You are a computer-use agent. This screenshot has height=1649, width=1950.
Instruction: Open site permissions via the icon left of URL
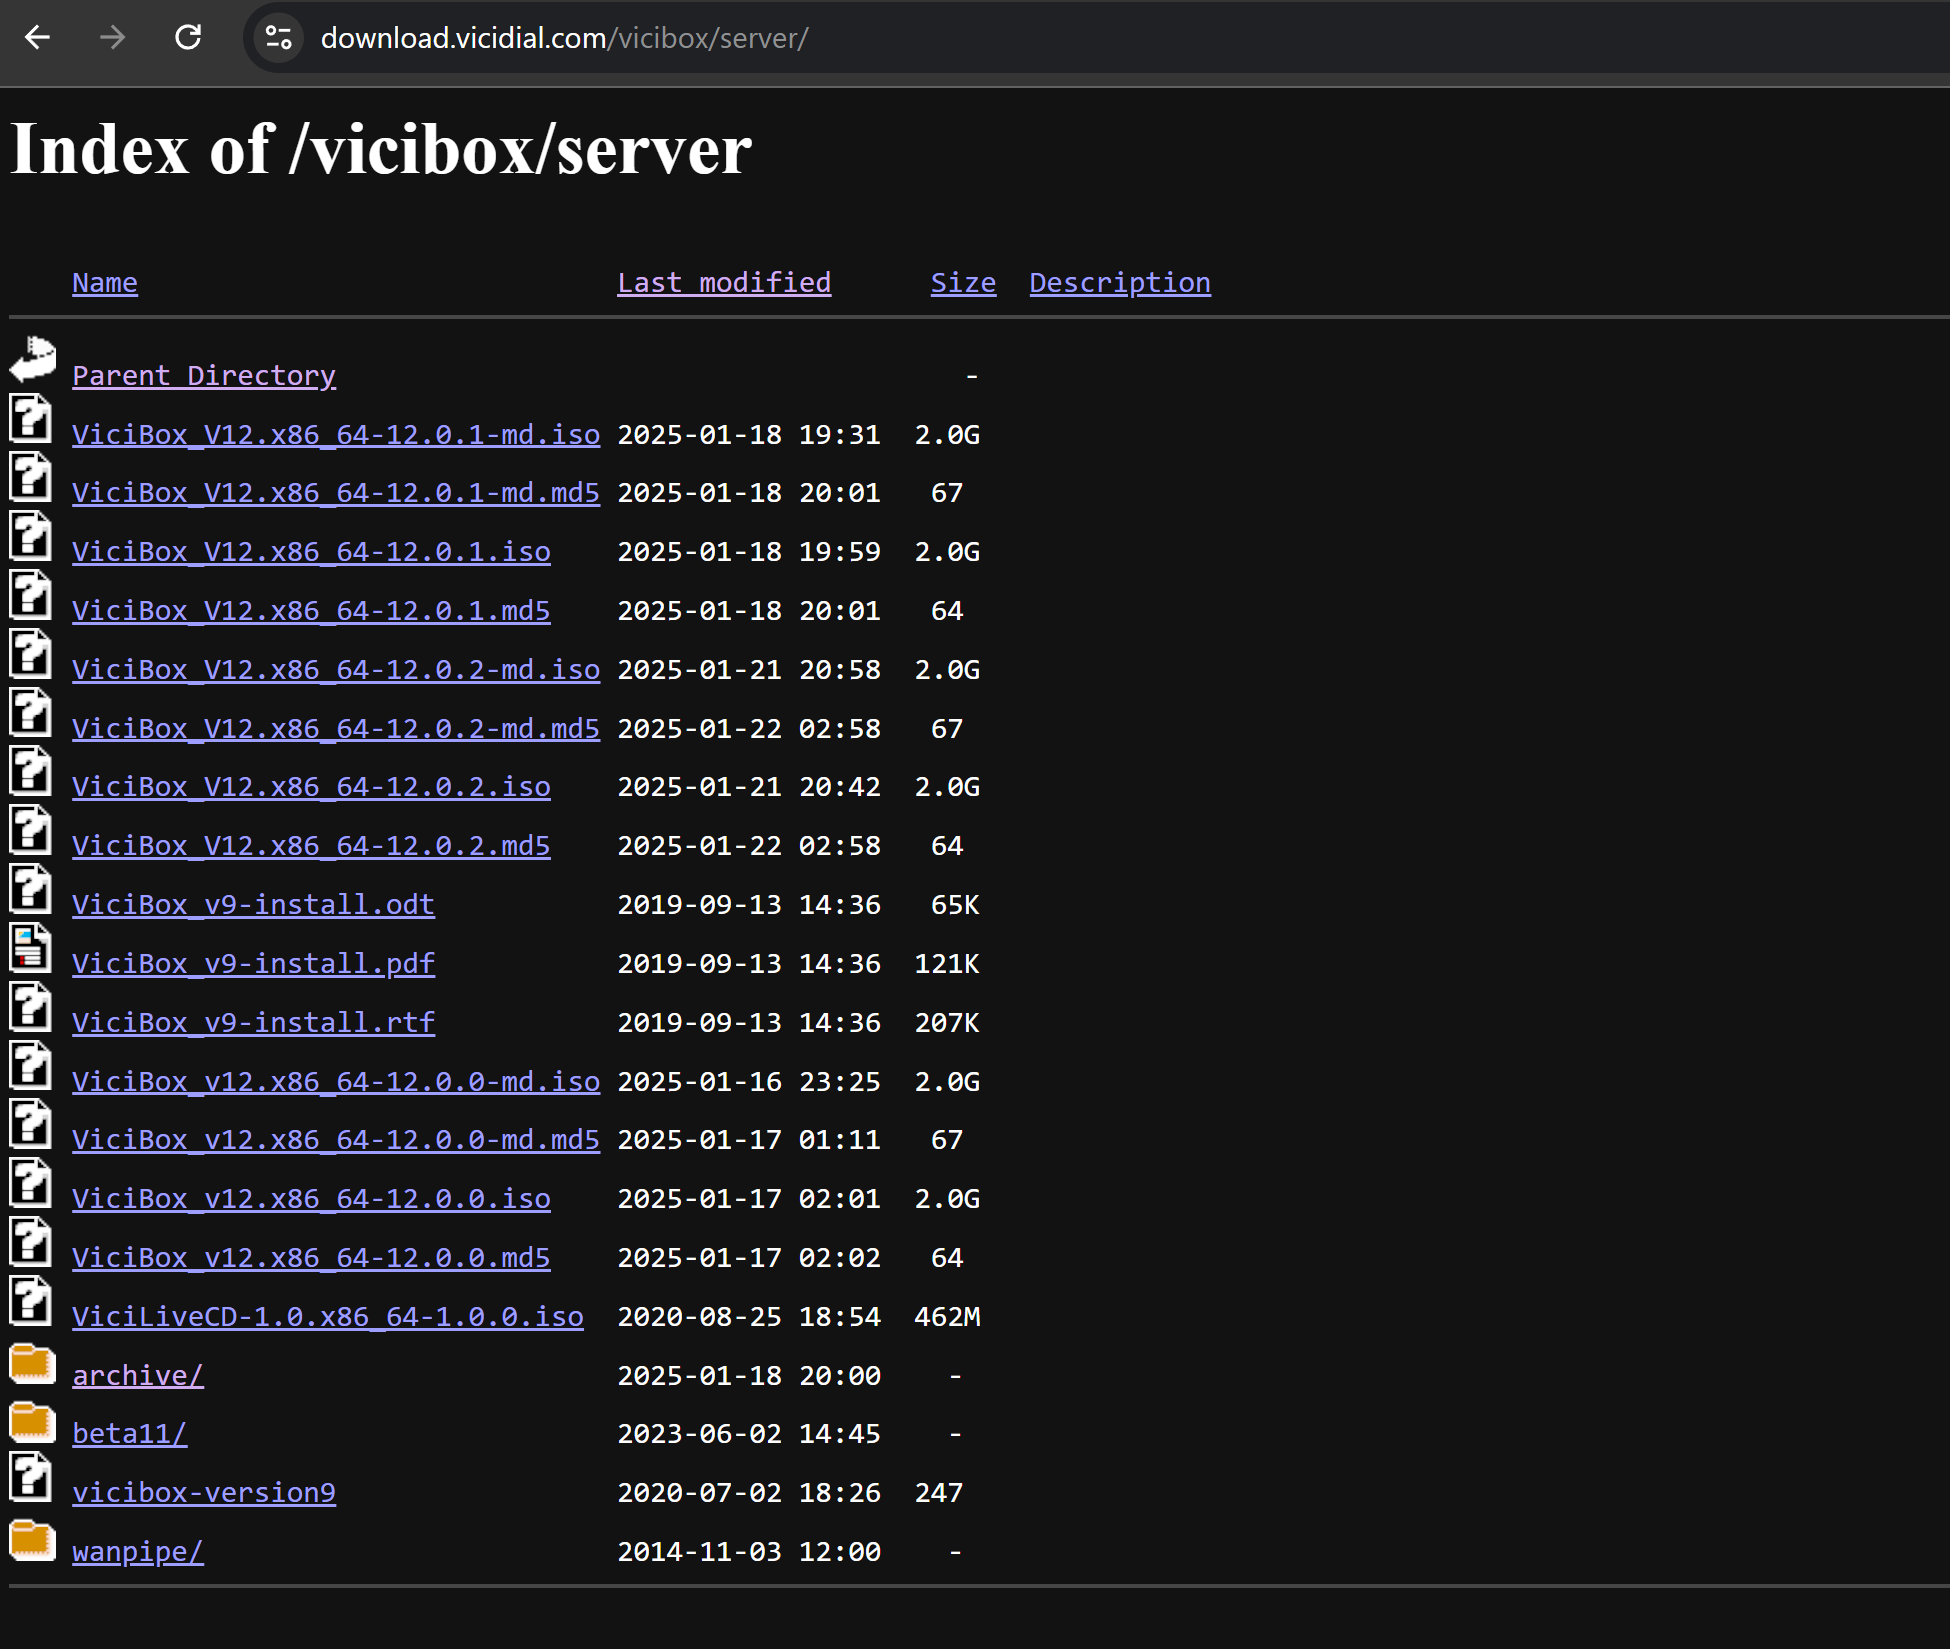pos(277,38)
